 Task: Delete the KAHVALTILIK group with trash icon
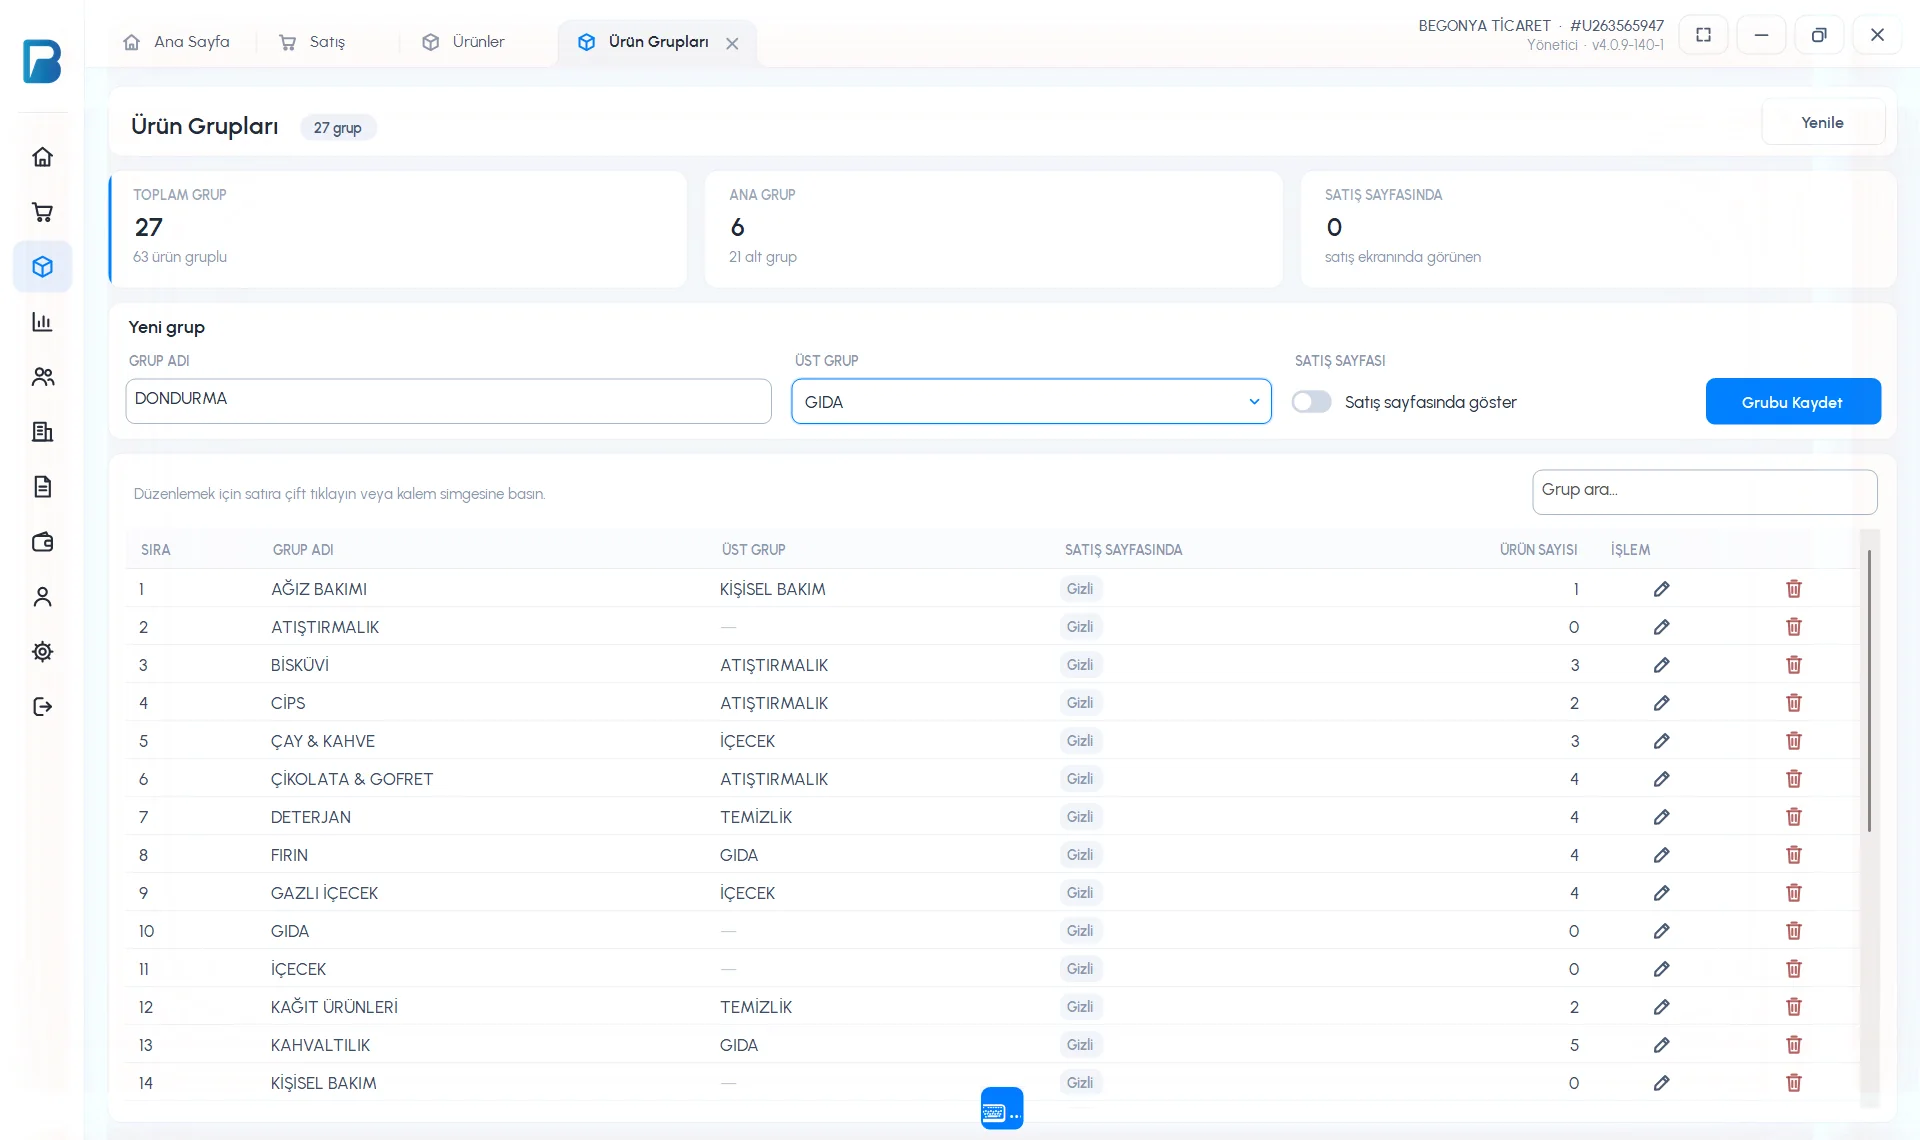pyautogui.click(x=1794, y=1045)
